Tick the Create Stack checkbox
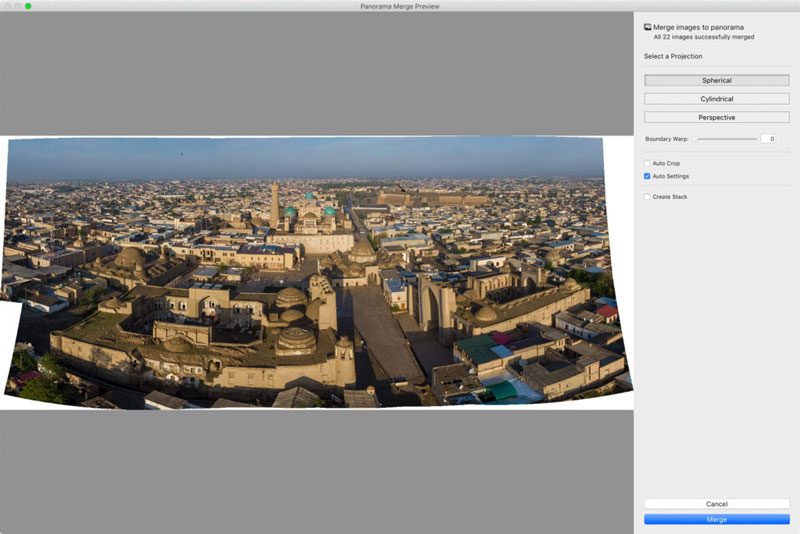The width and height of the screenshot is (800, 534). 647,197
